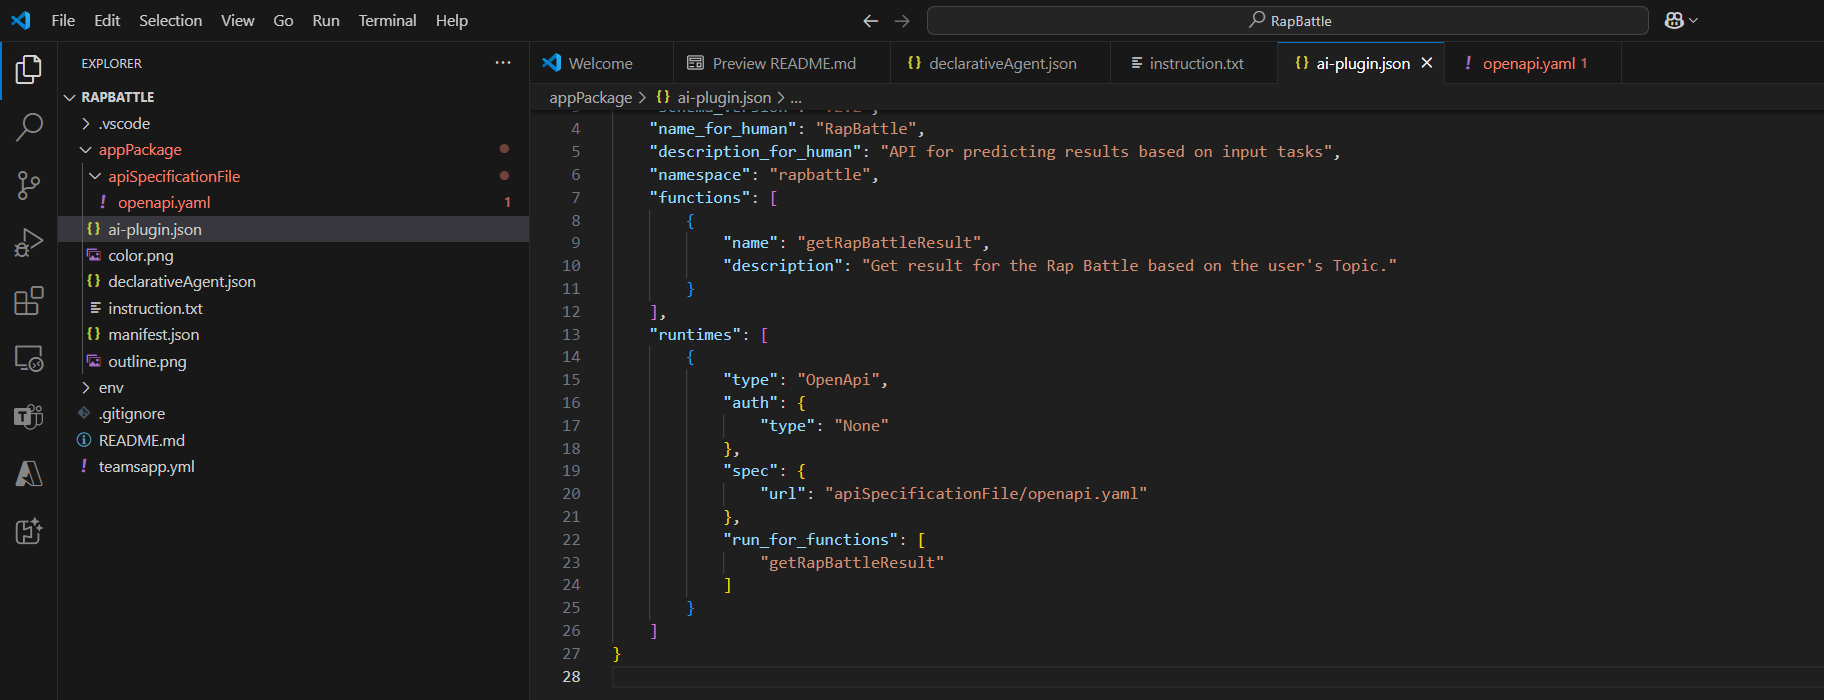Open the Edit menu
Viewport: 1824px width, 700px height.
pyautogui.click(x=107, y=20)
